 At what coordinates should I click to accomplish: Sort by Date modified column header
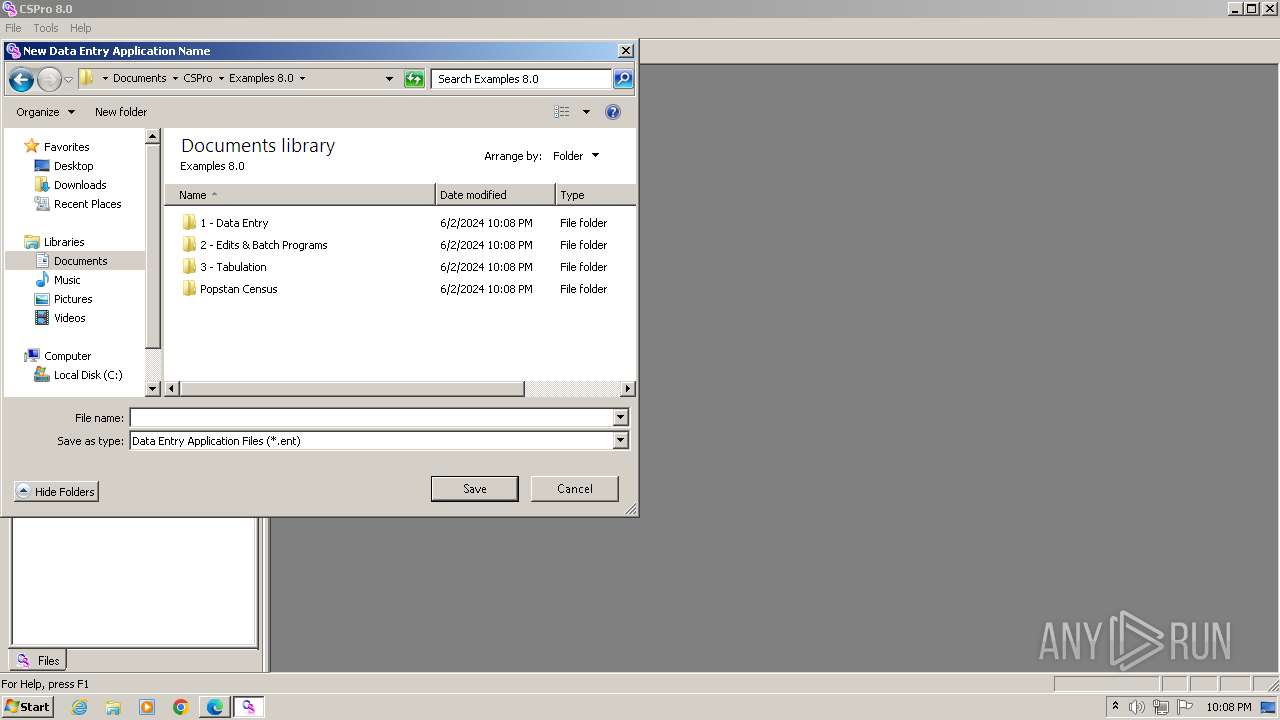click(x=495, y=195)
